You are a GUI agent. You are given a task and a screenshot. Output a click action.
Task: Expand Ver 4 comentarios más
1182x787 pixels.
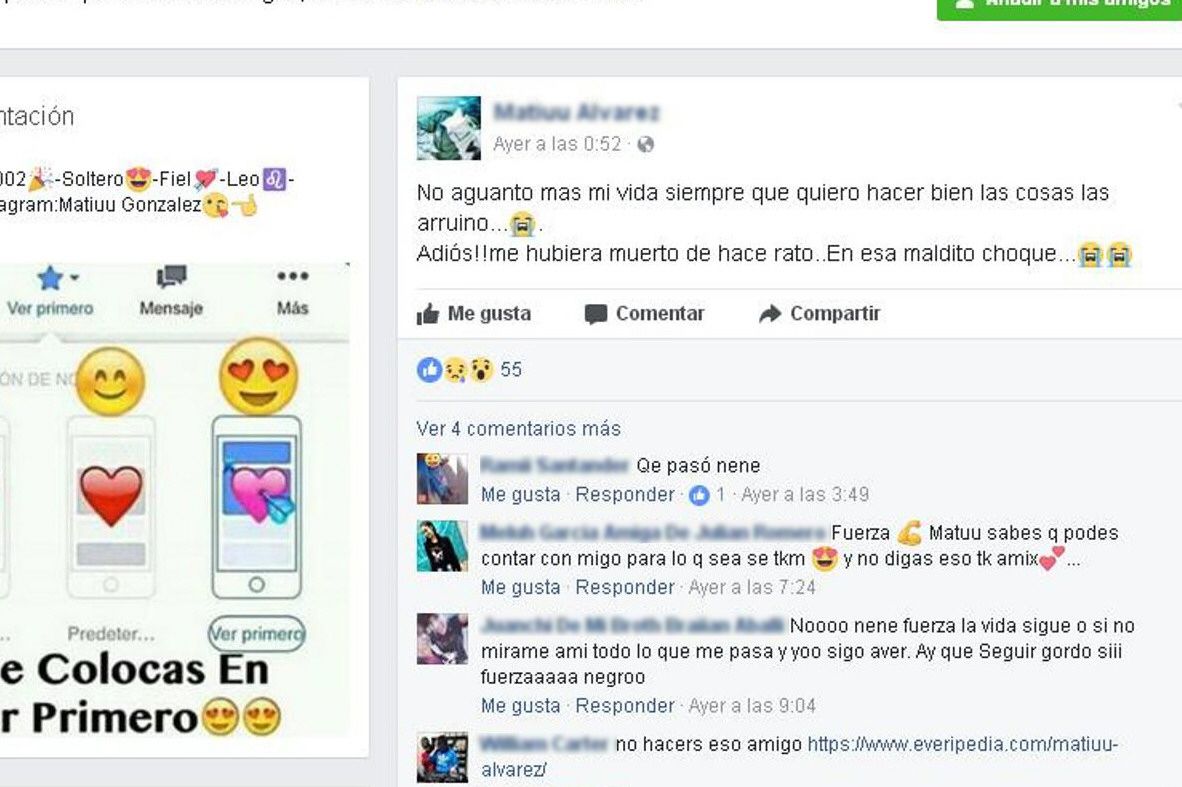[x=519, y=429]
